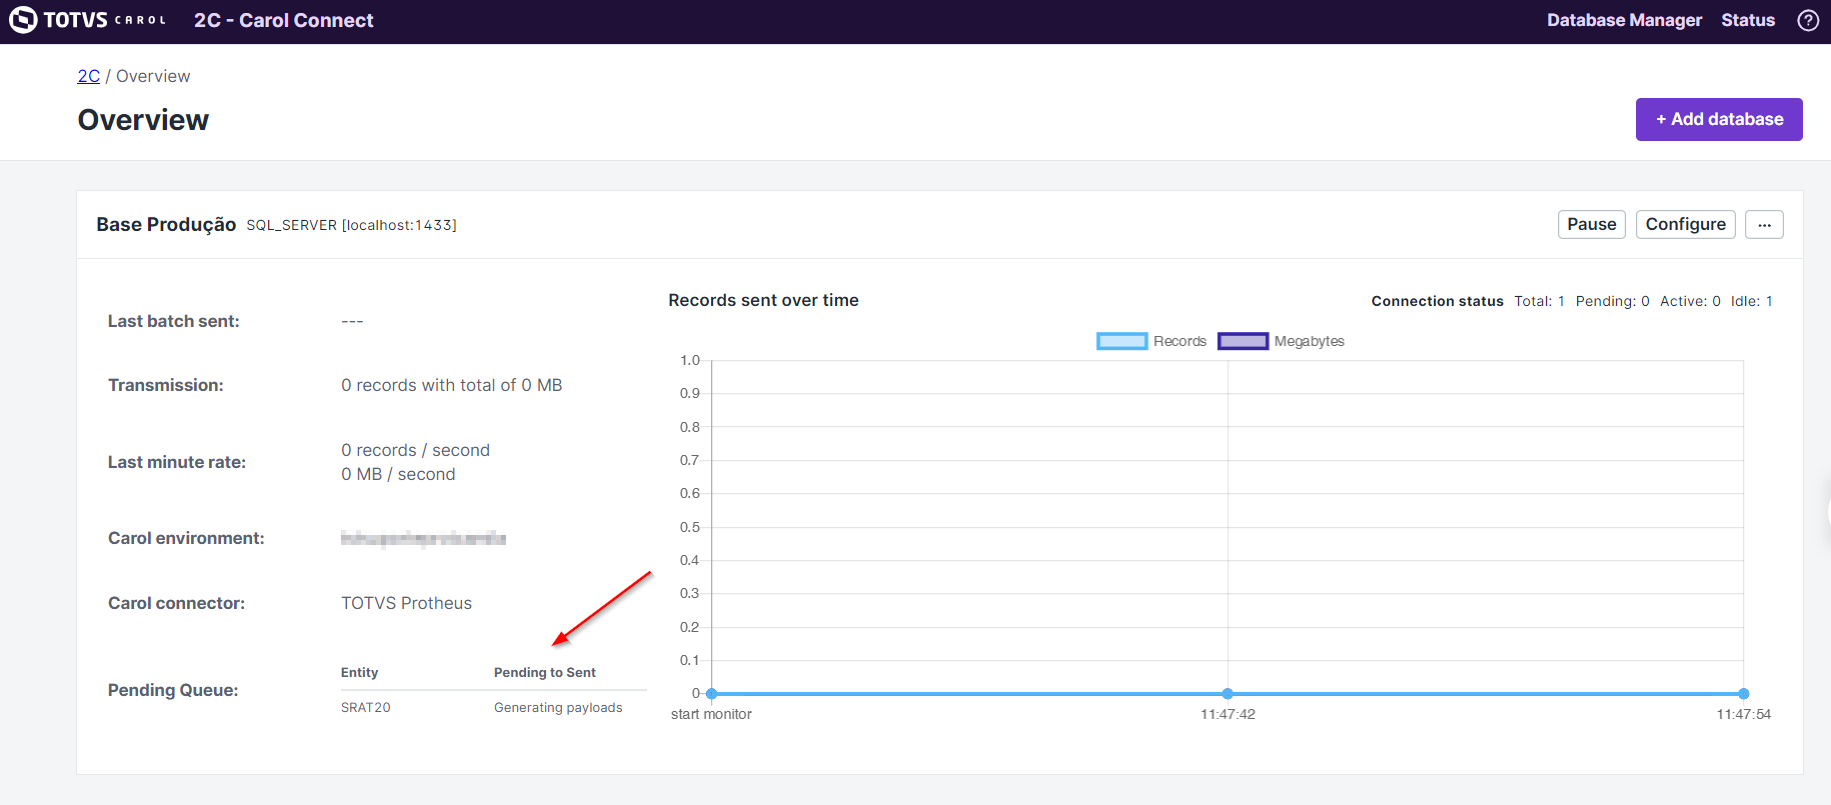Configure the Base Produção database
The image size is (1831, 805).
(x=1685, y=225)
